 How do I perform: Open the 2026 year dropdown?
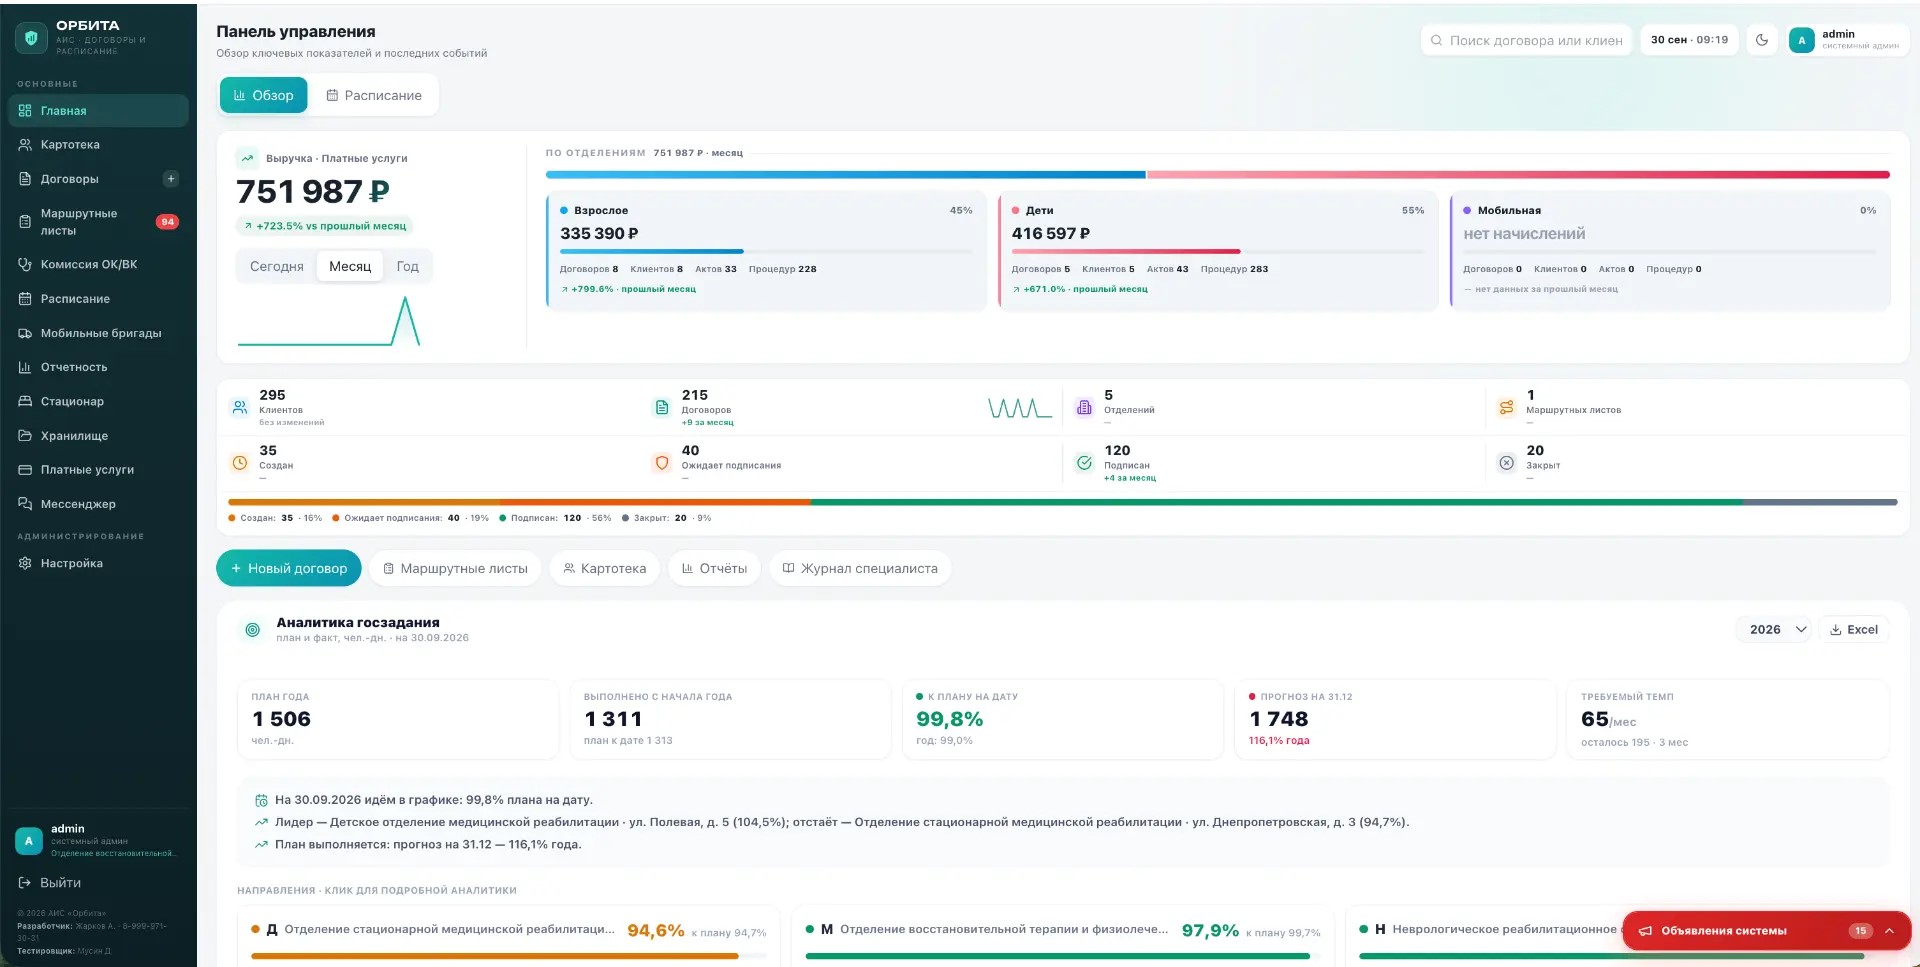(x=1774, y=630)
